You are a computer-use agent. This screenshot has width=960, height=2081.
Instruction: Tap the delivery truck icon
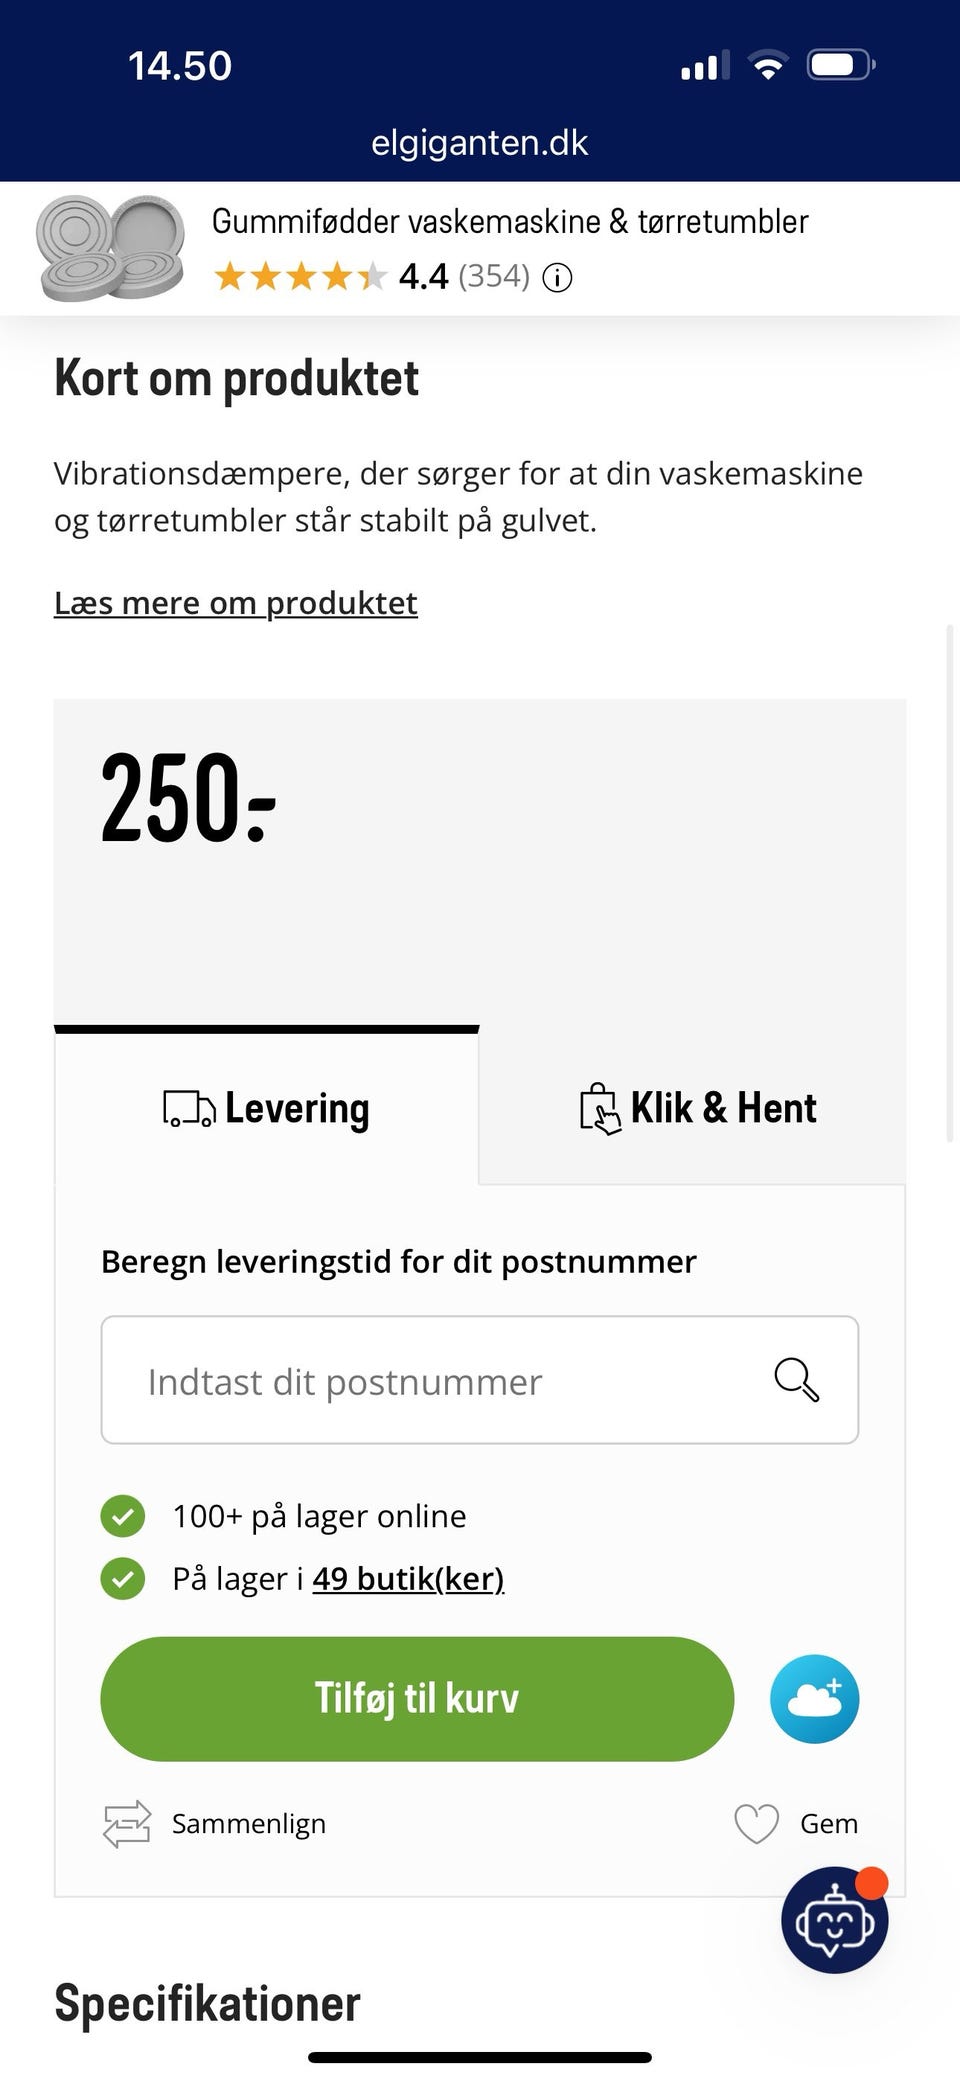click(189, 1109)
